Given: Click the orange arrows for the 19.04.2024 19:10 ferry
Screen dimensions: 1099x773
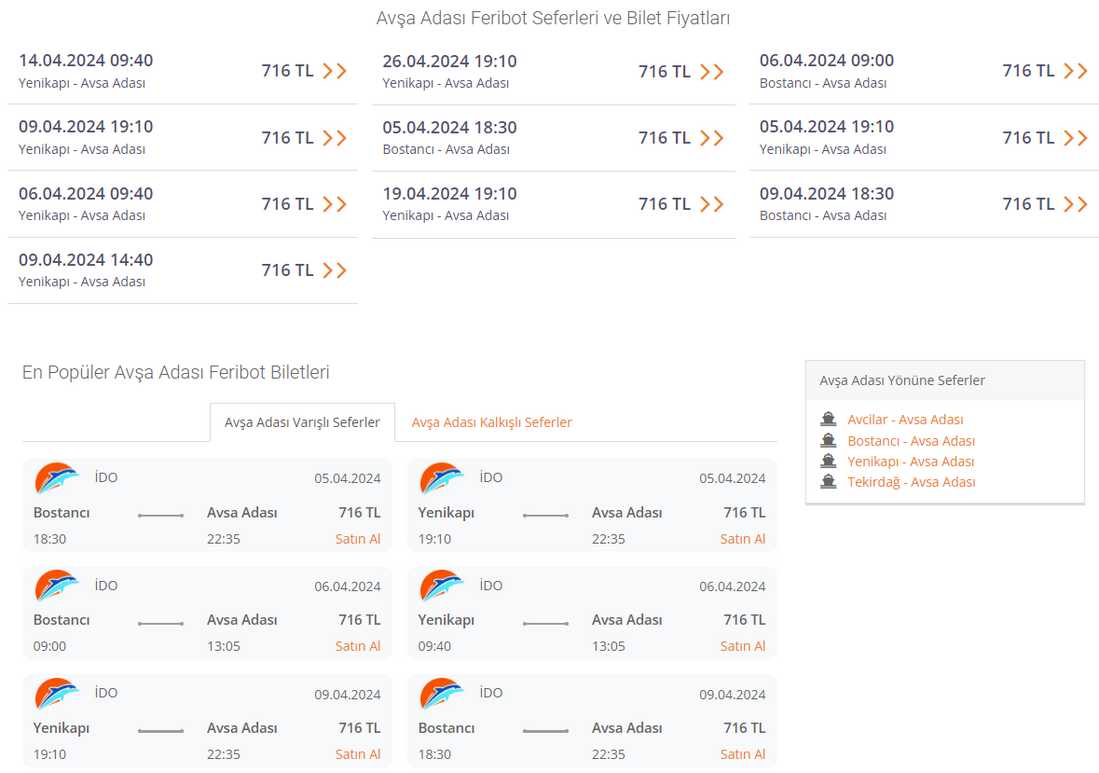Looking at the screenshot, I should (x=712, y=204).
